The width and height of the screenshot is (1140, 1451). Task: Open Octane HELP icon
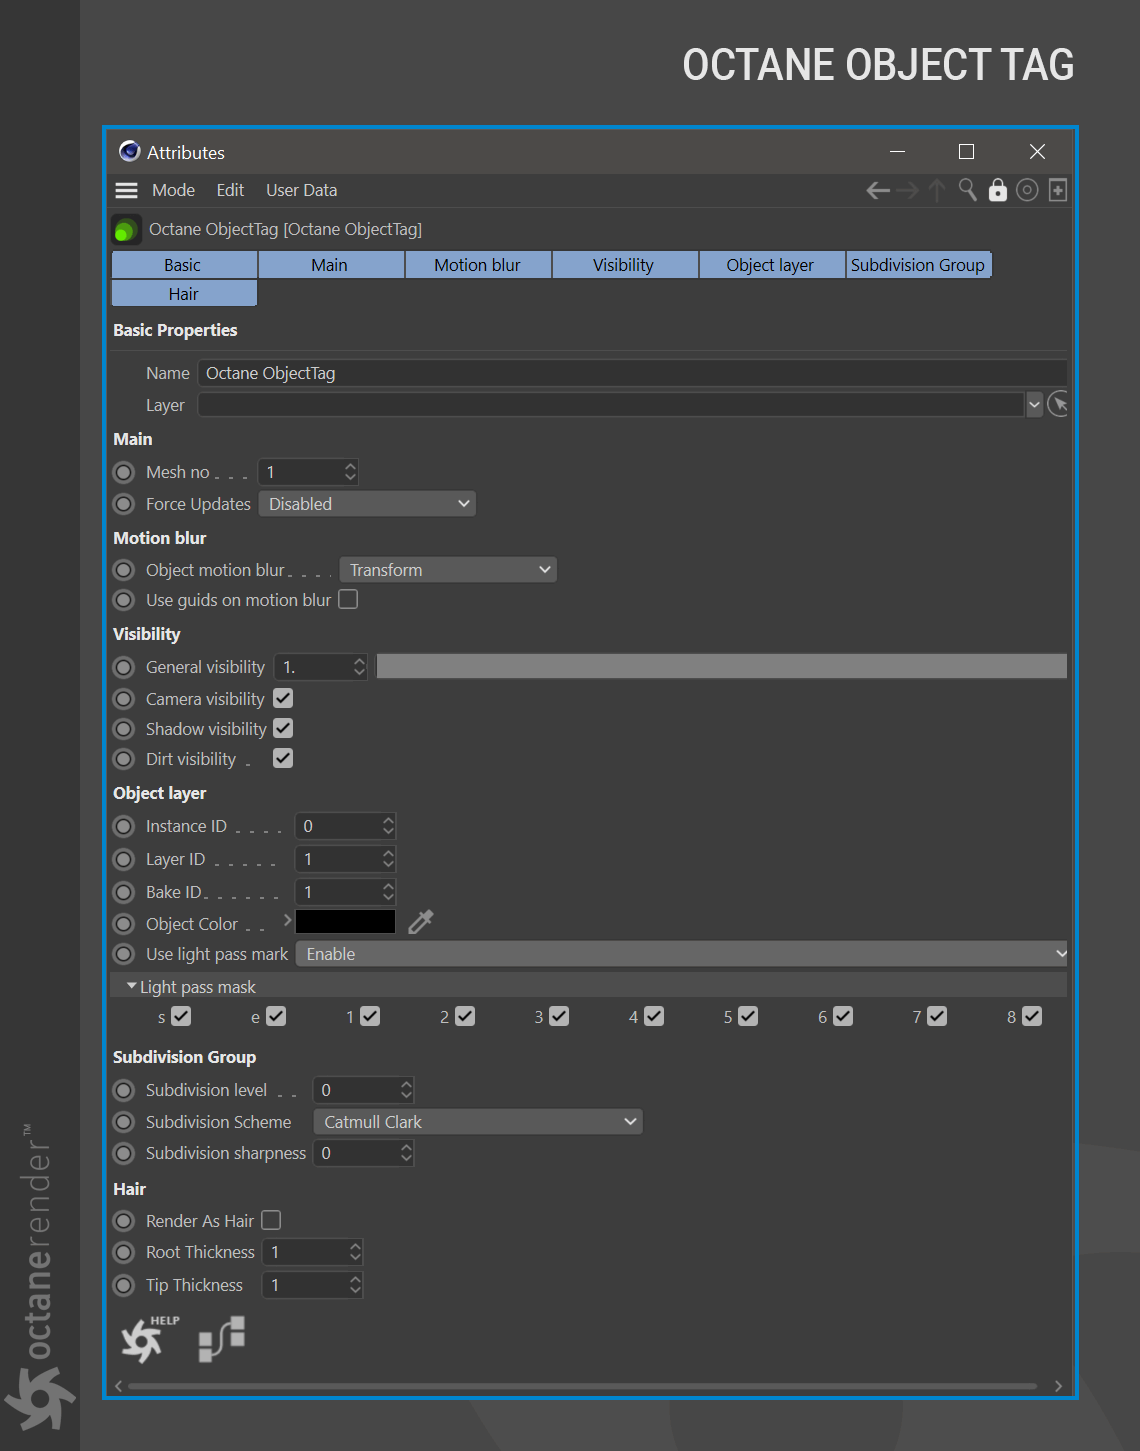coord(149,1339)
